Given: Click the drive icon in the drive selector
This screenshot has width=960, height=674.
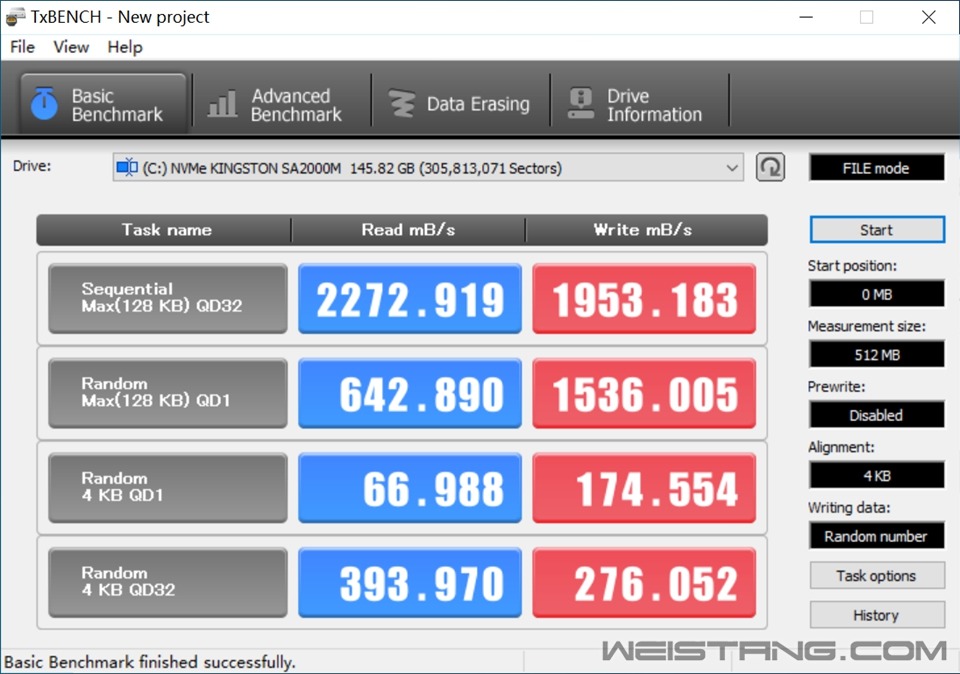Looking at the screenshot, I should [127, 168].
